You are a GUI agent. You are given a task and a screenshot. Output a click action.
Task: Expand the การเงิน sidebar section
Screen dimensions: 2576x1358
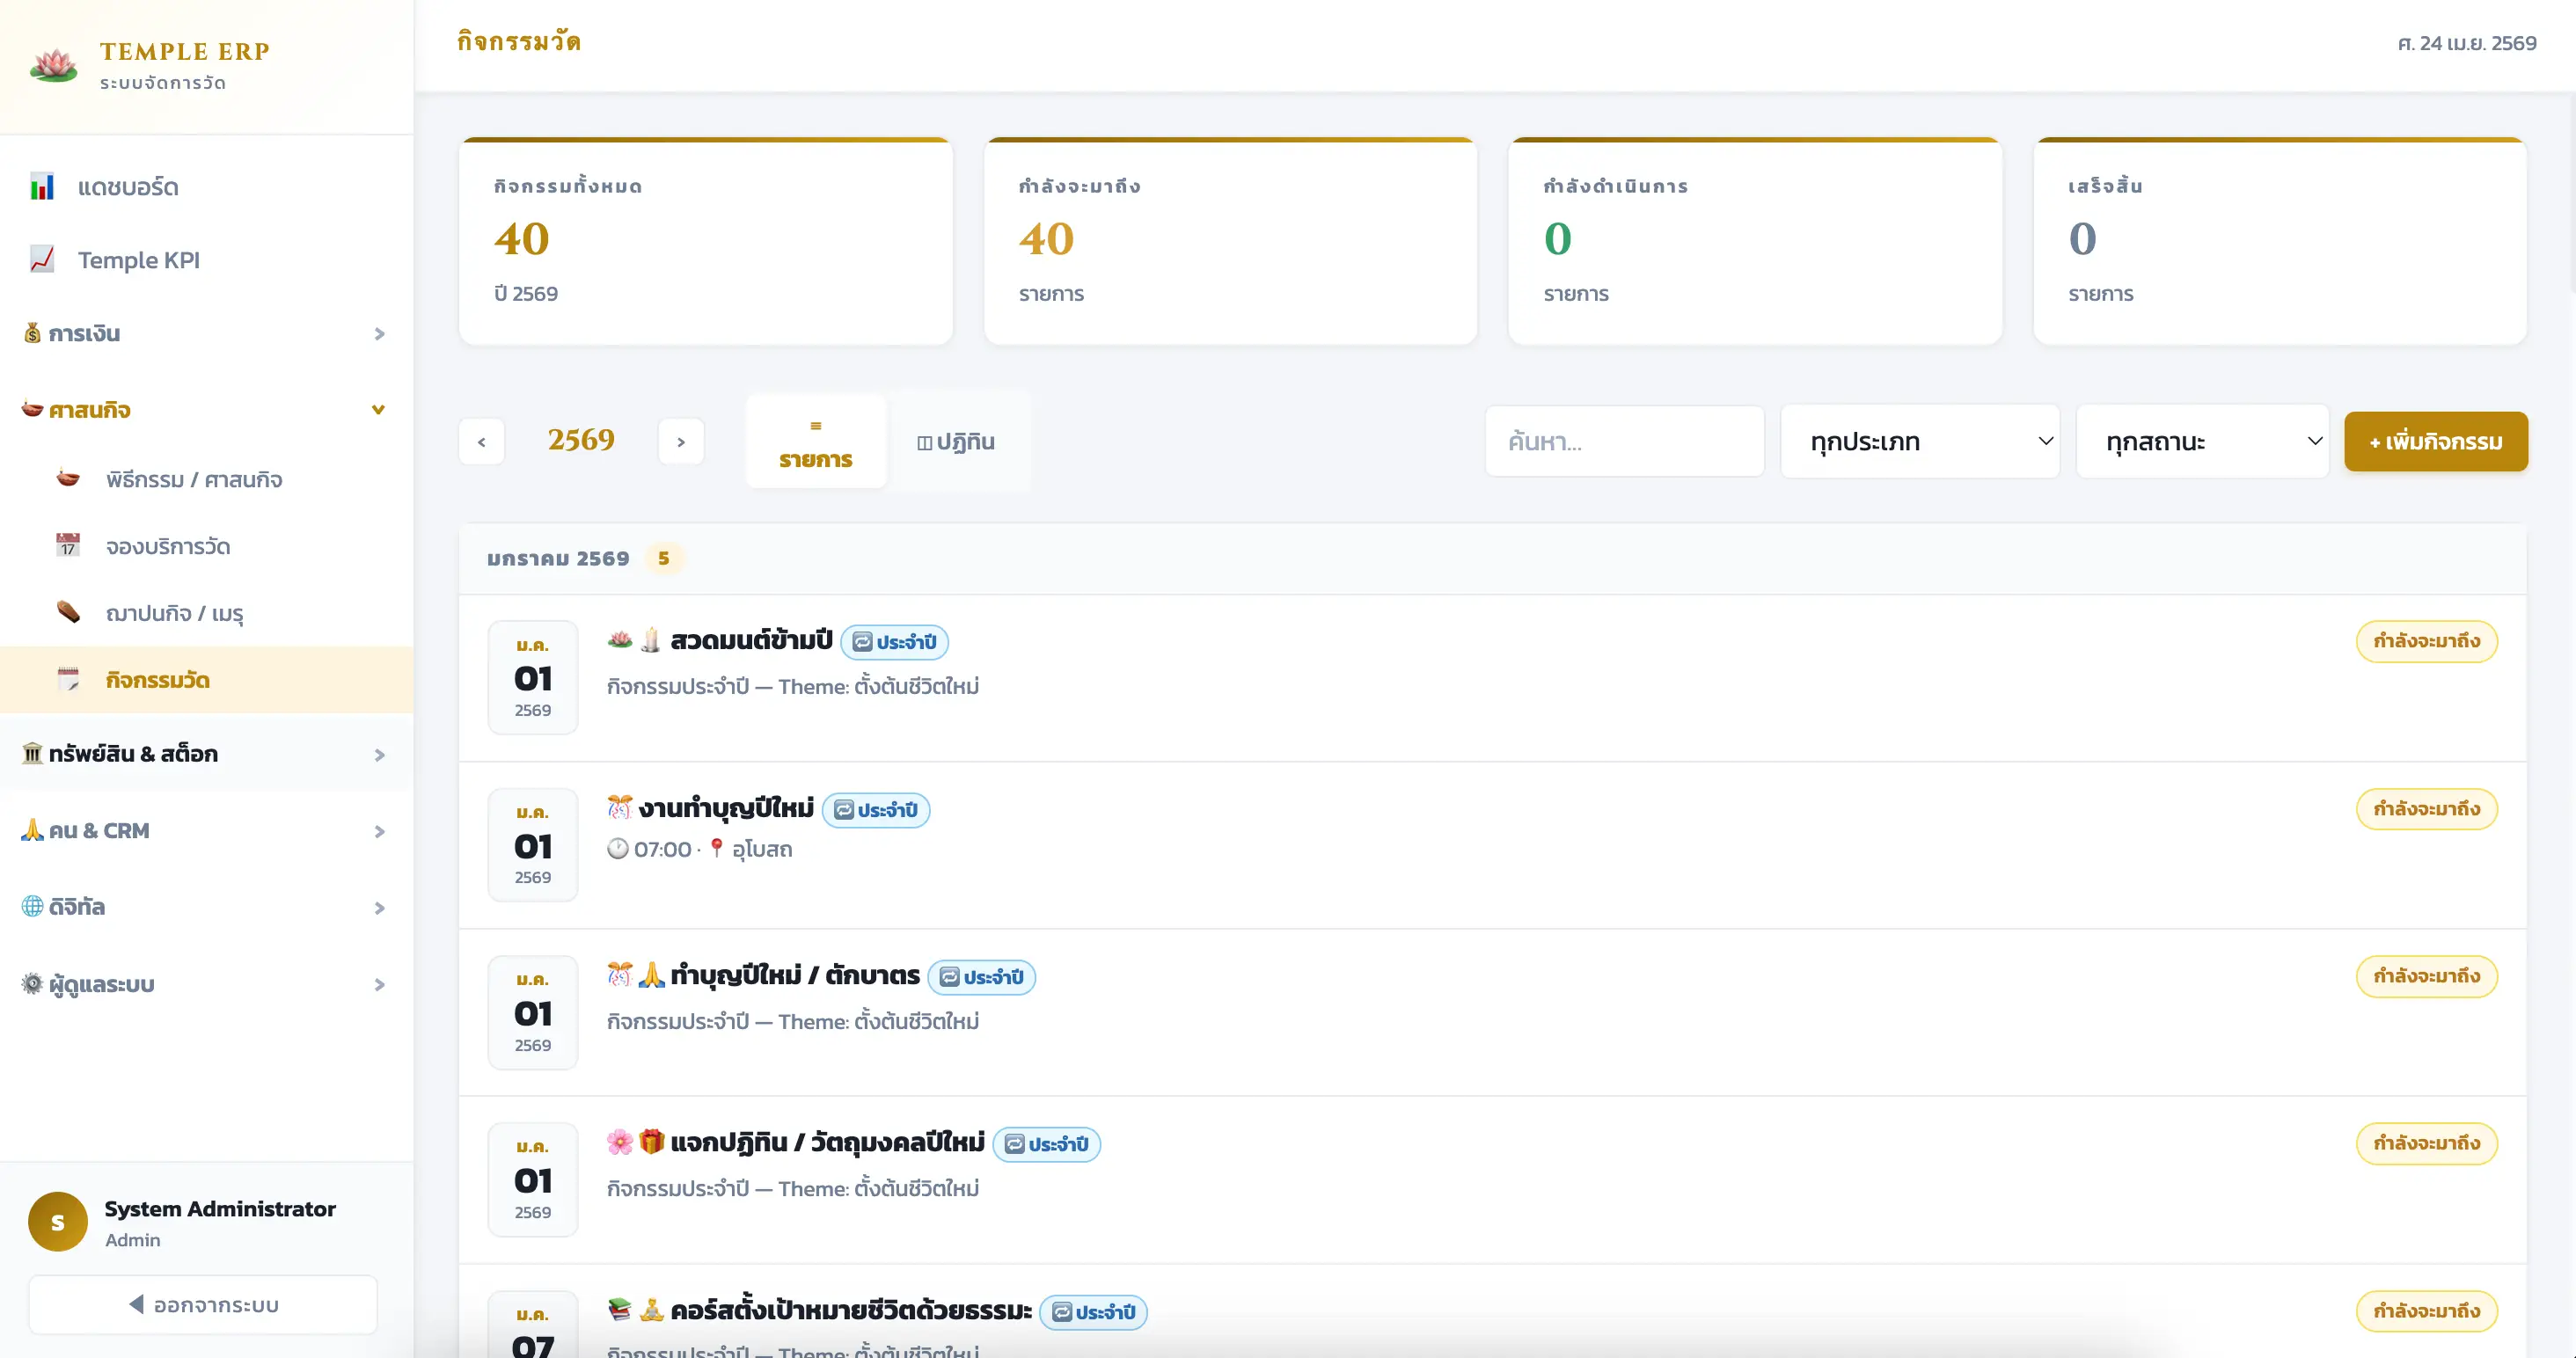206,333
